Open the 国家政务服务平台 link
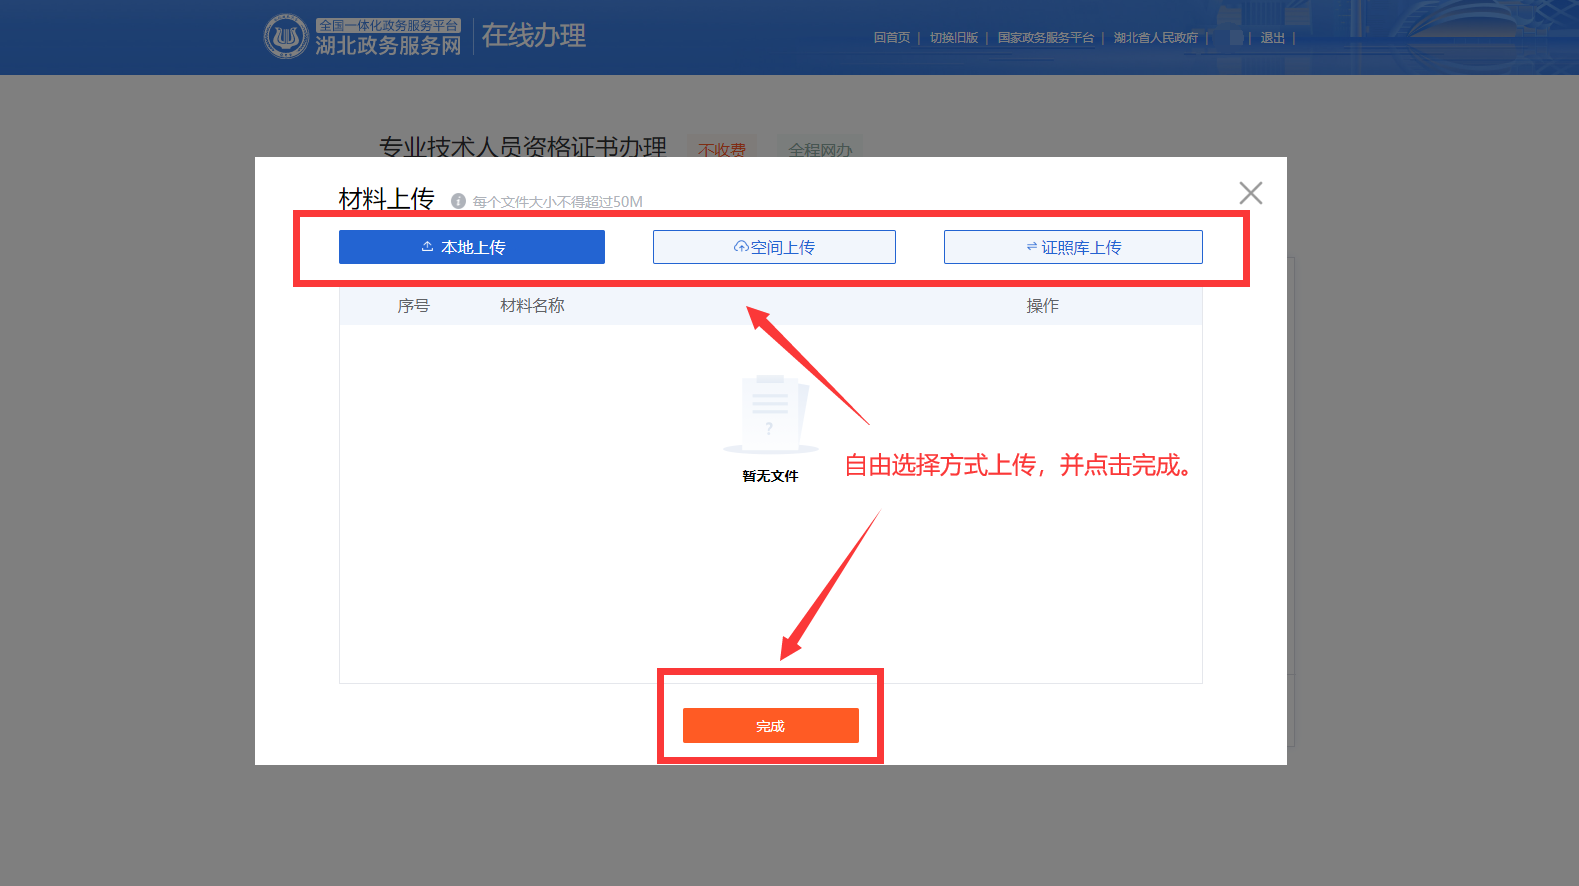 [1045, 38]
